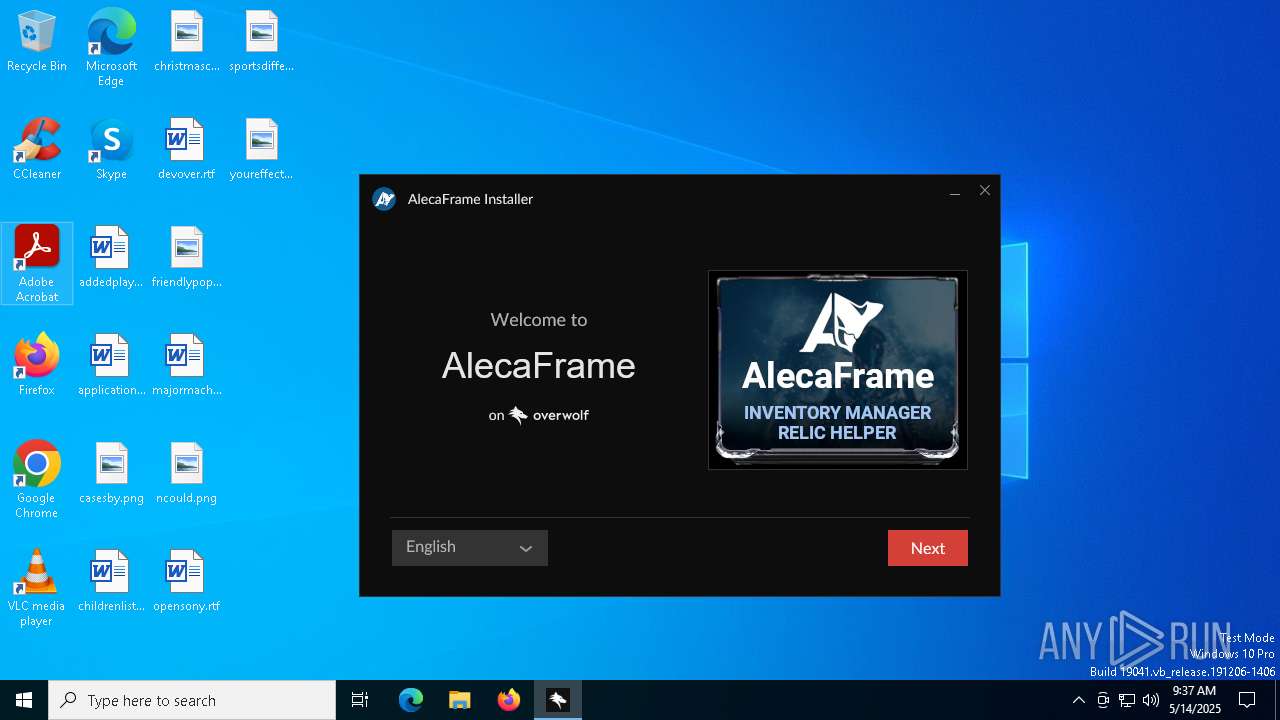Click the Next button in installer
This screenshot has height=720, width=1280.
point(927,548)
